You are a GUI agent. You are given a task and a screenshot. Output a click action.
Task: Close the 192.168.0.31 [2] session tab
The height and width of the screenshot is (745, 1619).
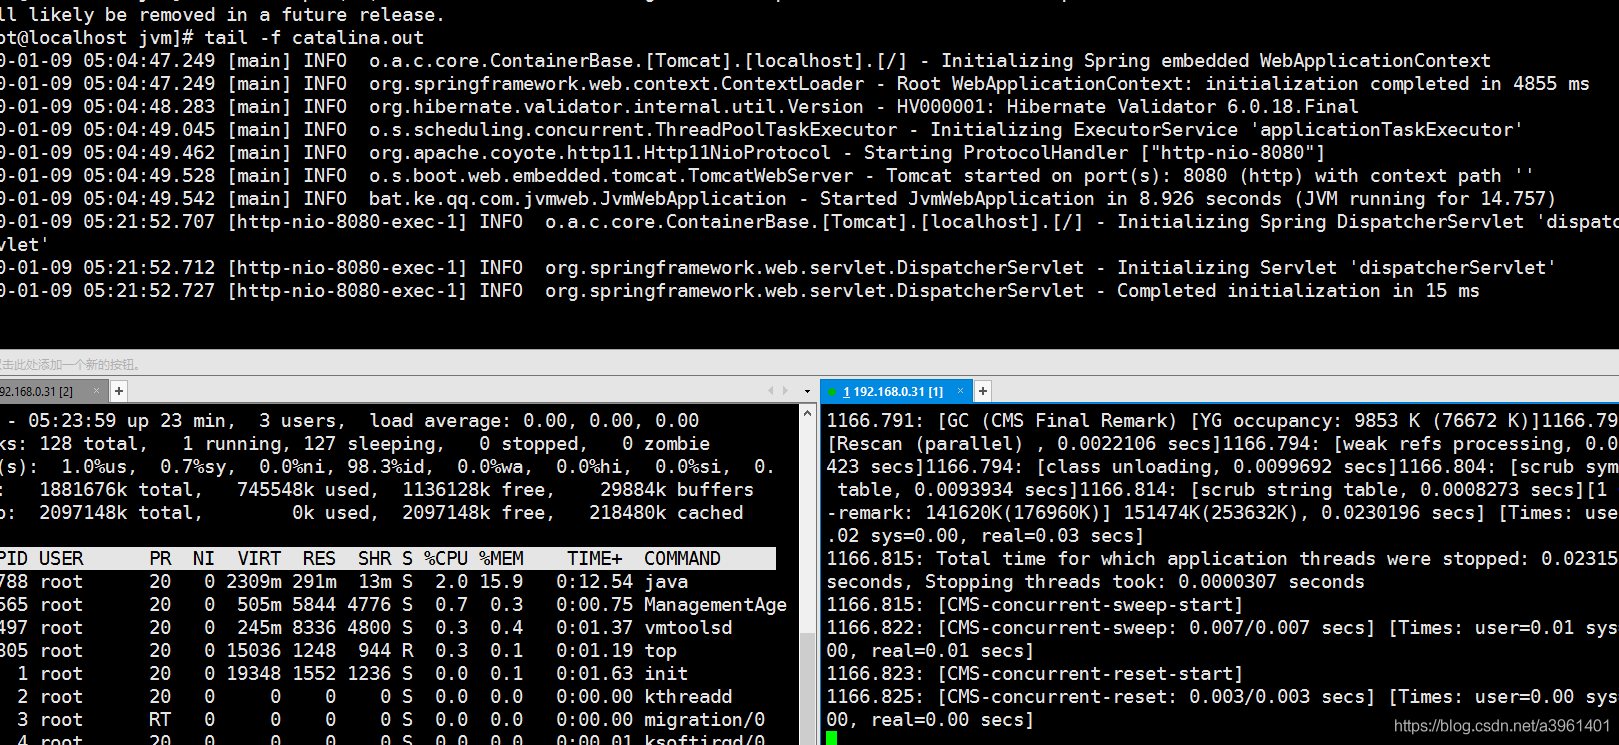click(x=97, y=391)
